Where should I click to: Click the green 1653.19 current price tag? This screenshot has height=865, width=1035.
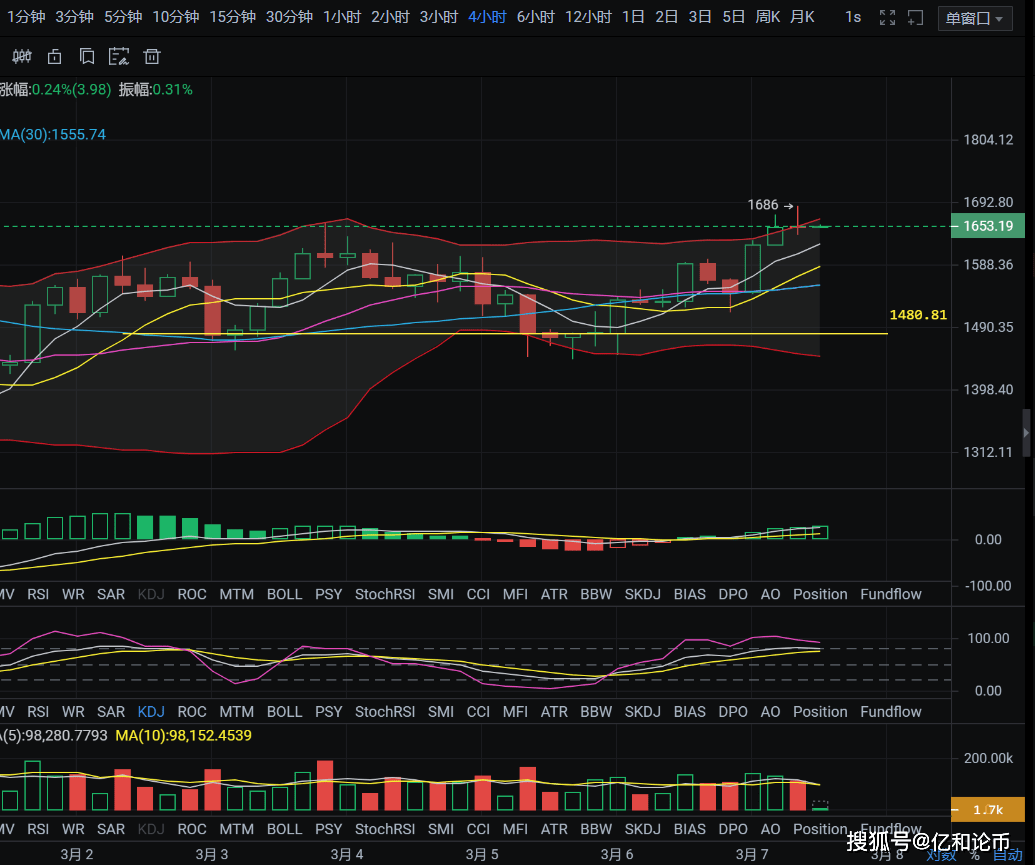coord(987,226)
